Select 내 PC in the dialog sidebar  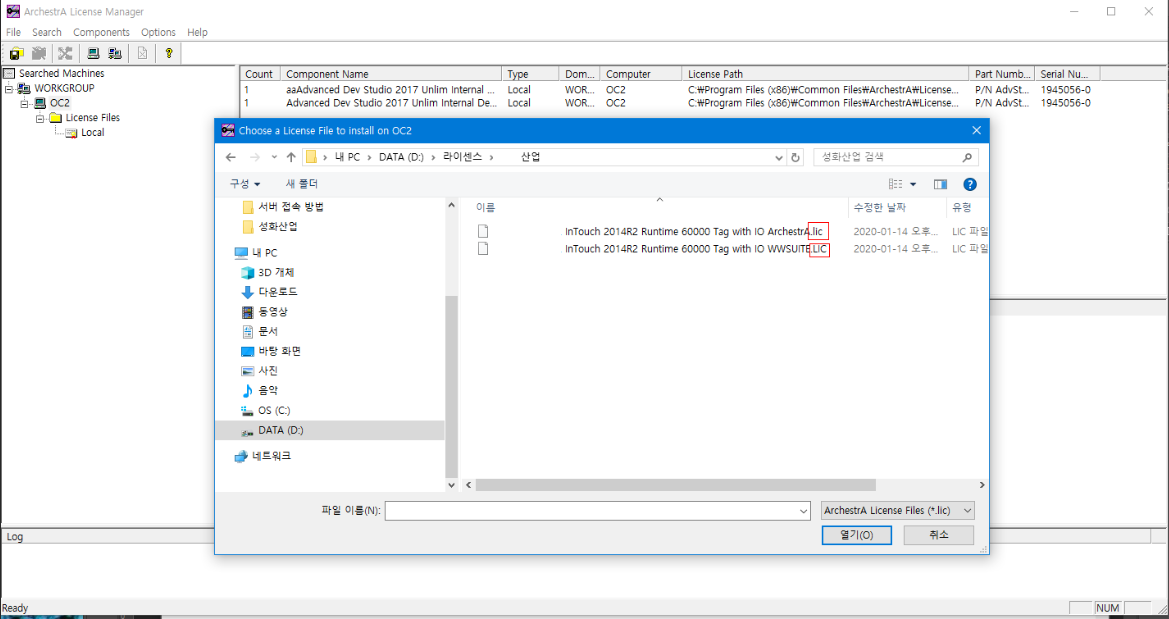click(256, 253)
